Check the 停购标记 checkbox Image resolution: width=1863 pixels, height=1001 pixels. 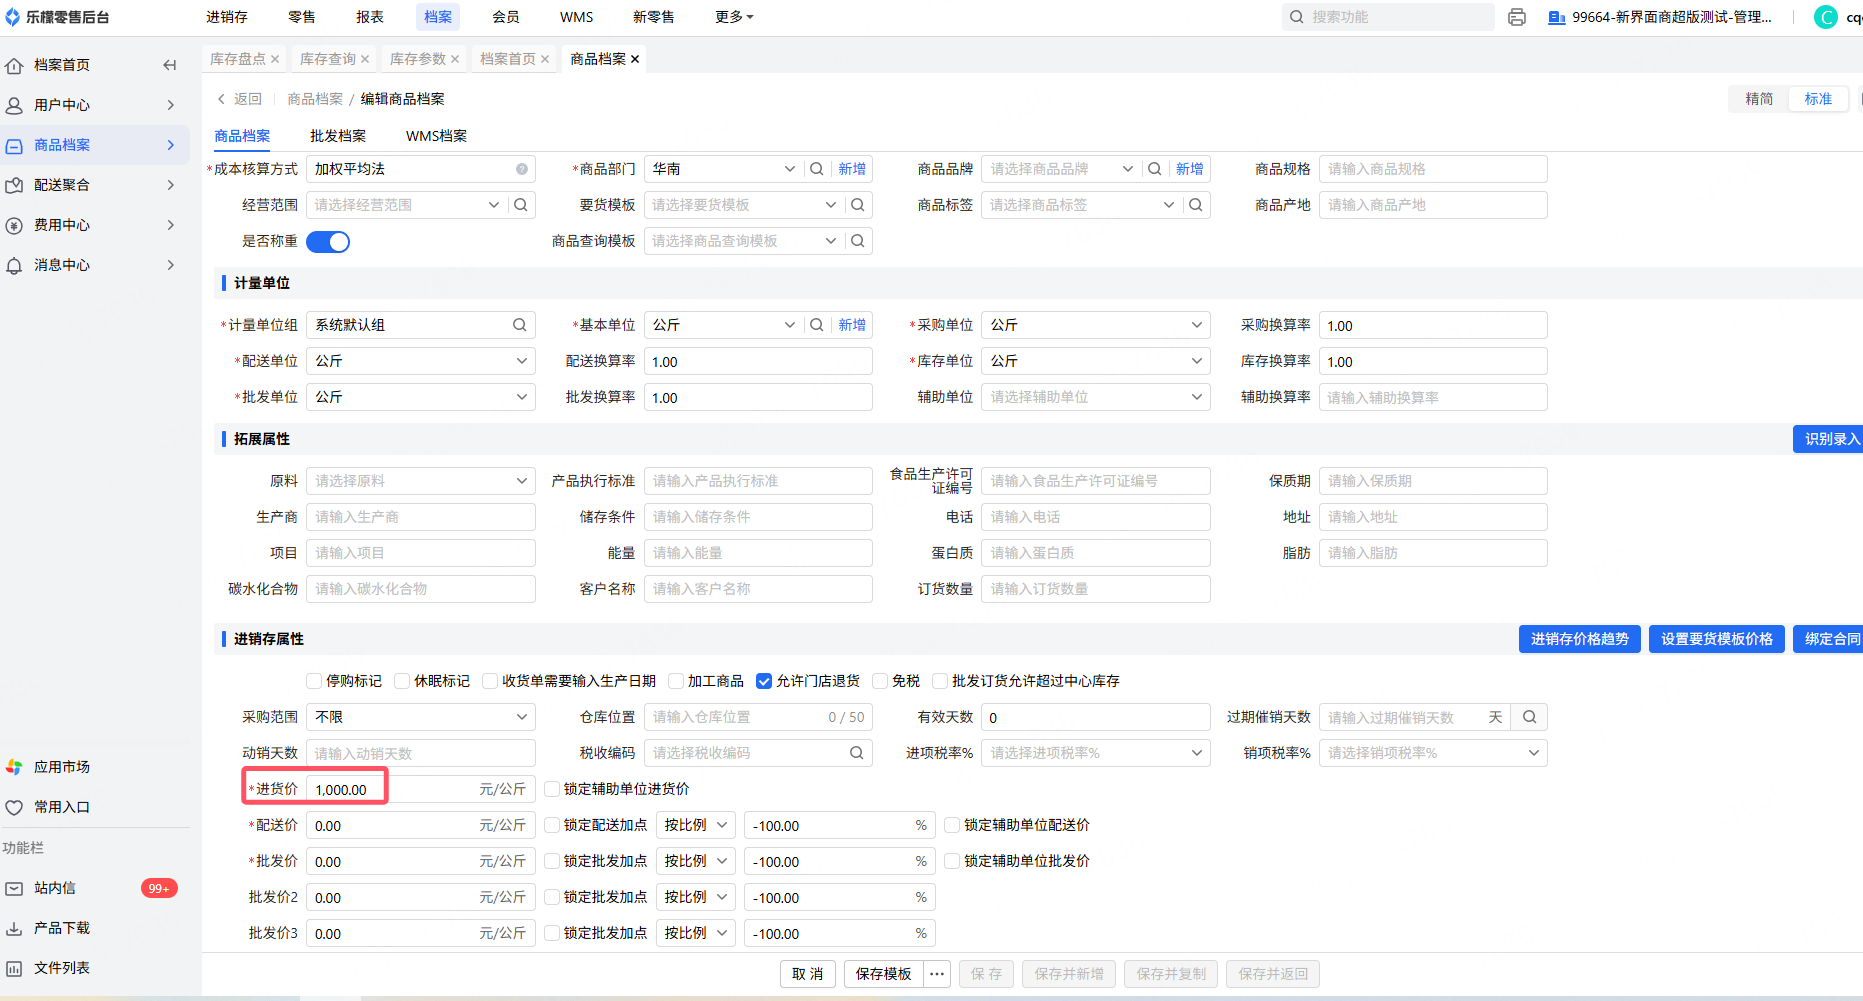[x=314, y=681]
